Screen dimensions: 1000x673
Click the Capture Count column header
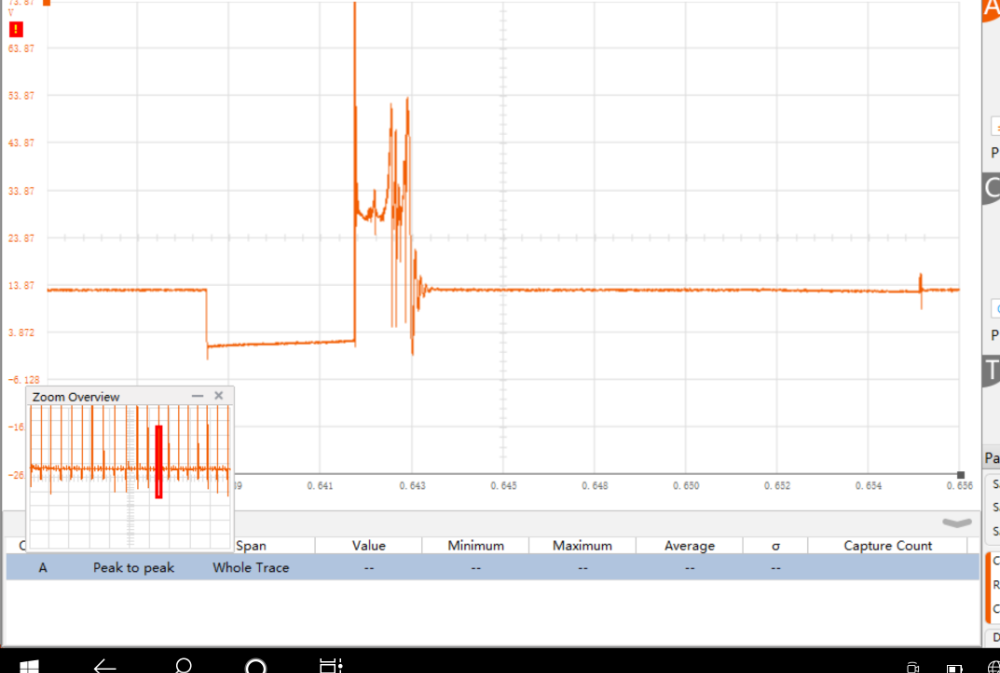pos(887,545)
